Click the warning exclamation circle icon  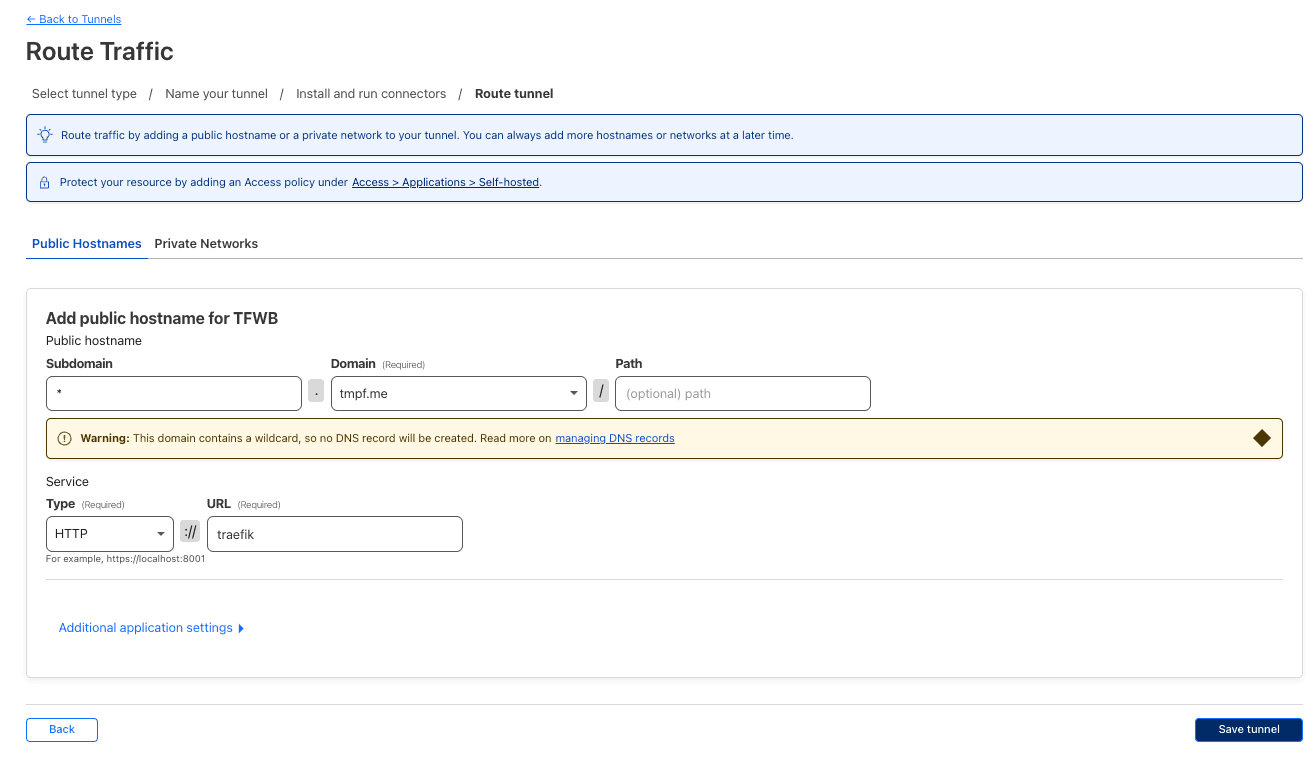[65, 438]
